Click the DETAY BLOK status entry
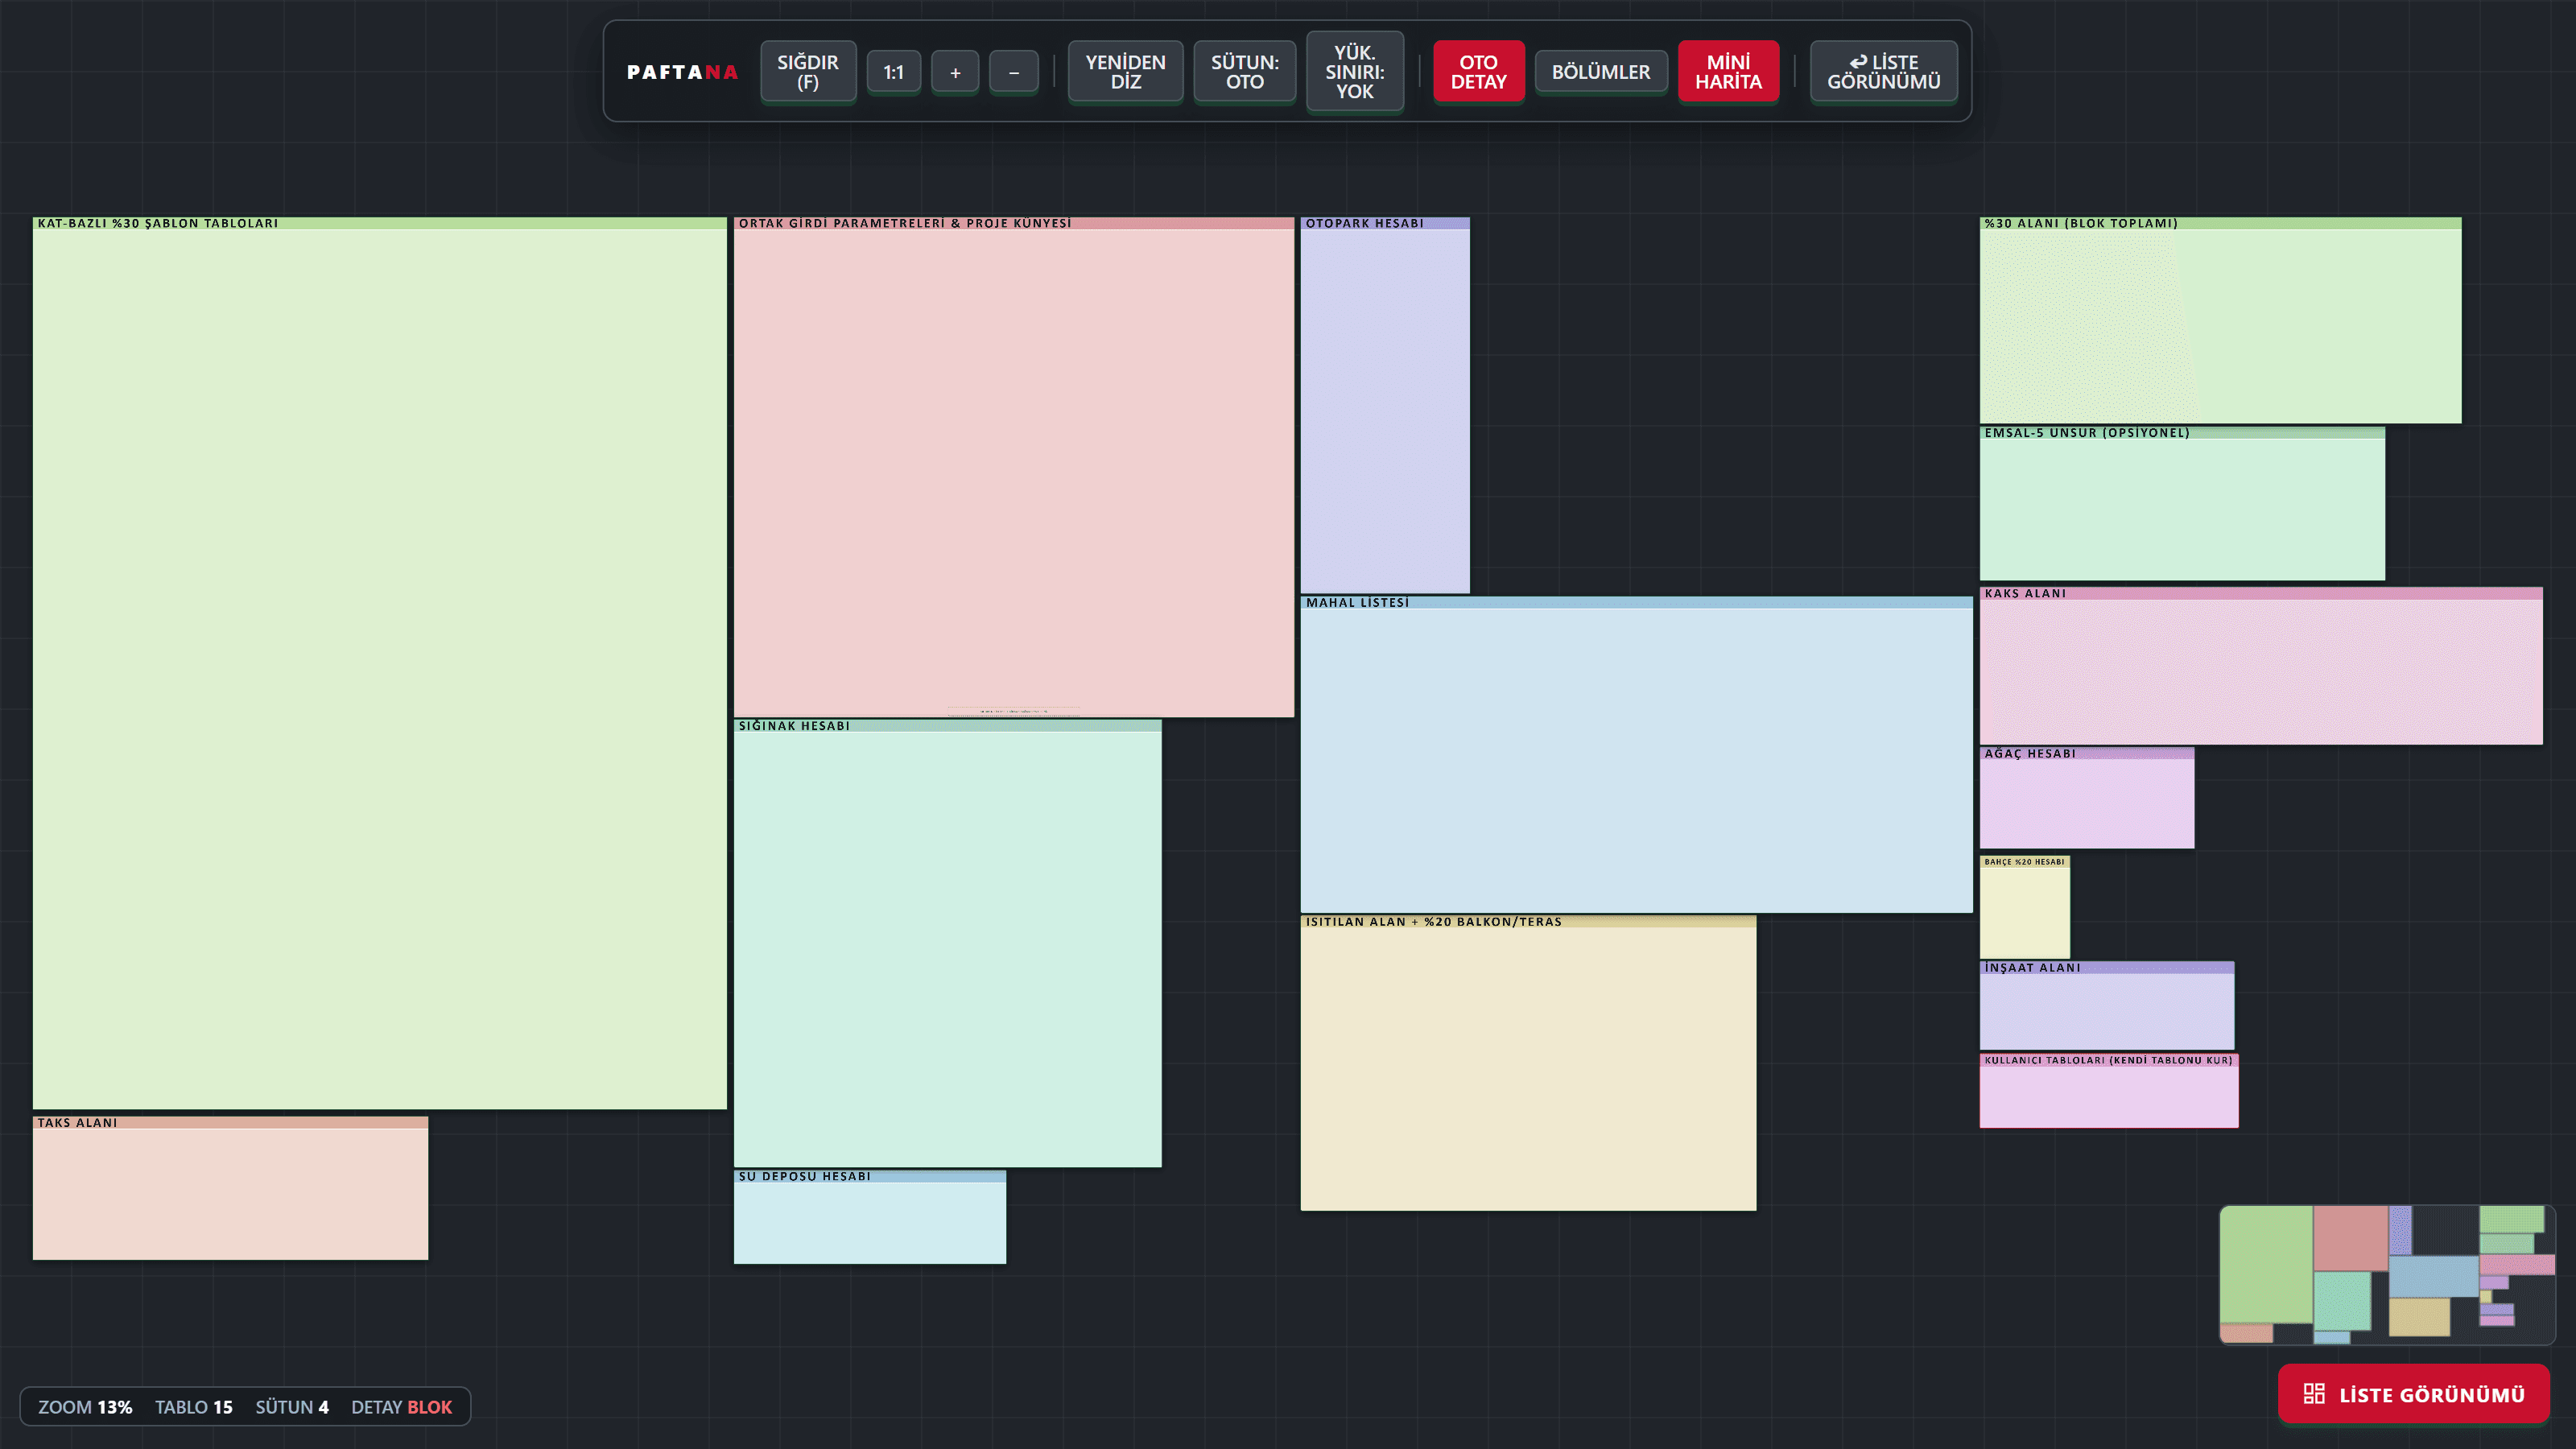Viewport: 2576px width, 1449px height. tap(401, 1407)
